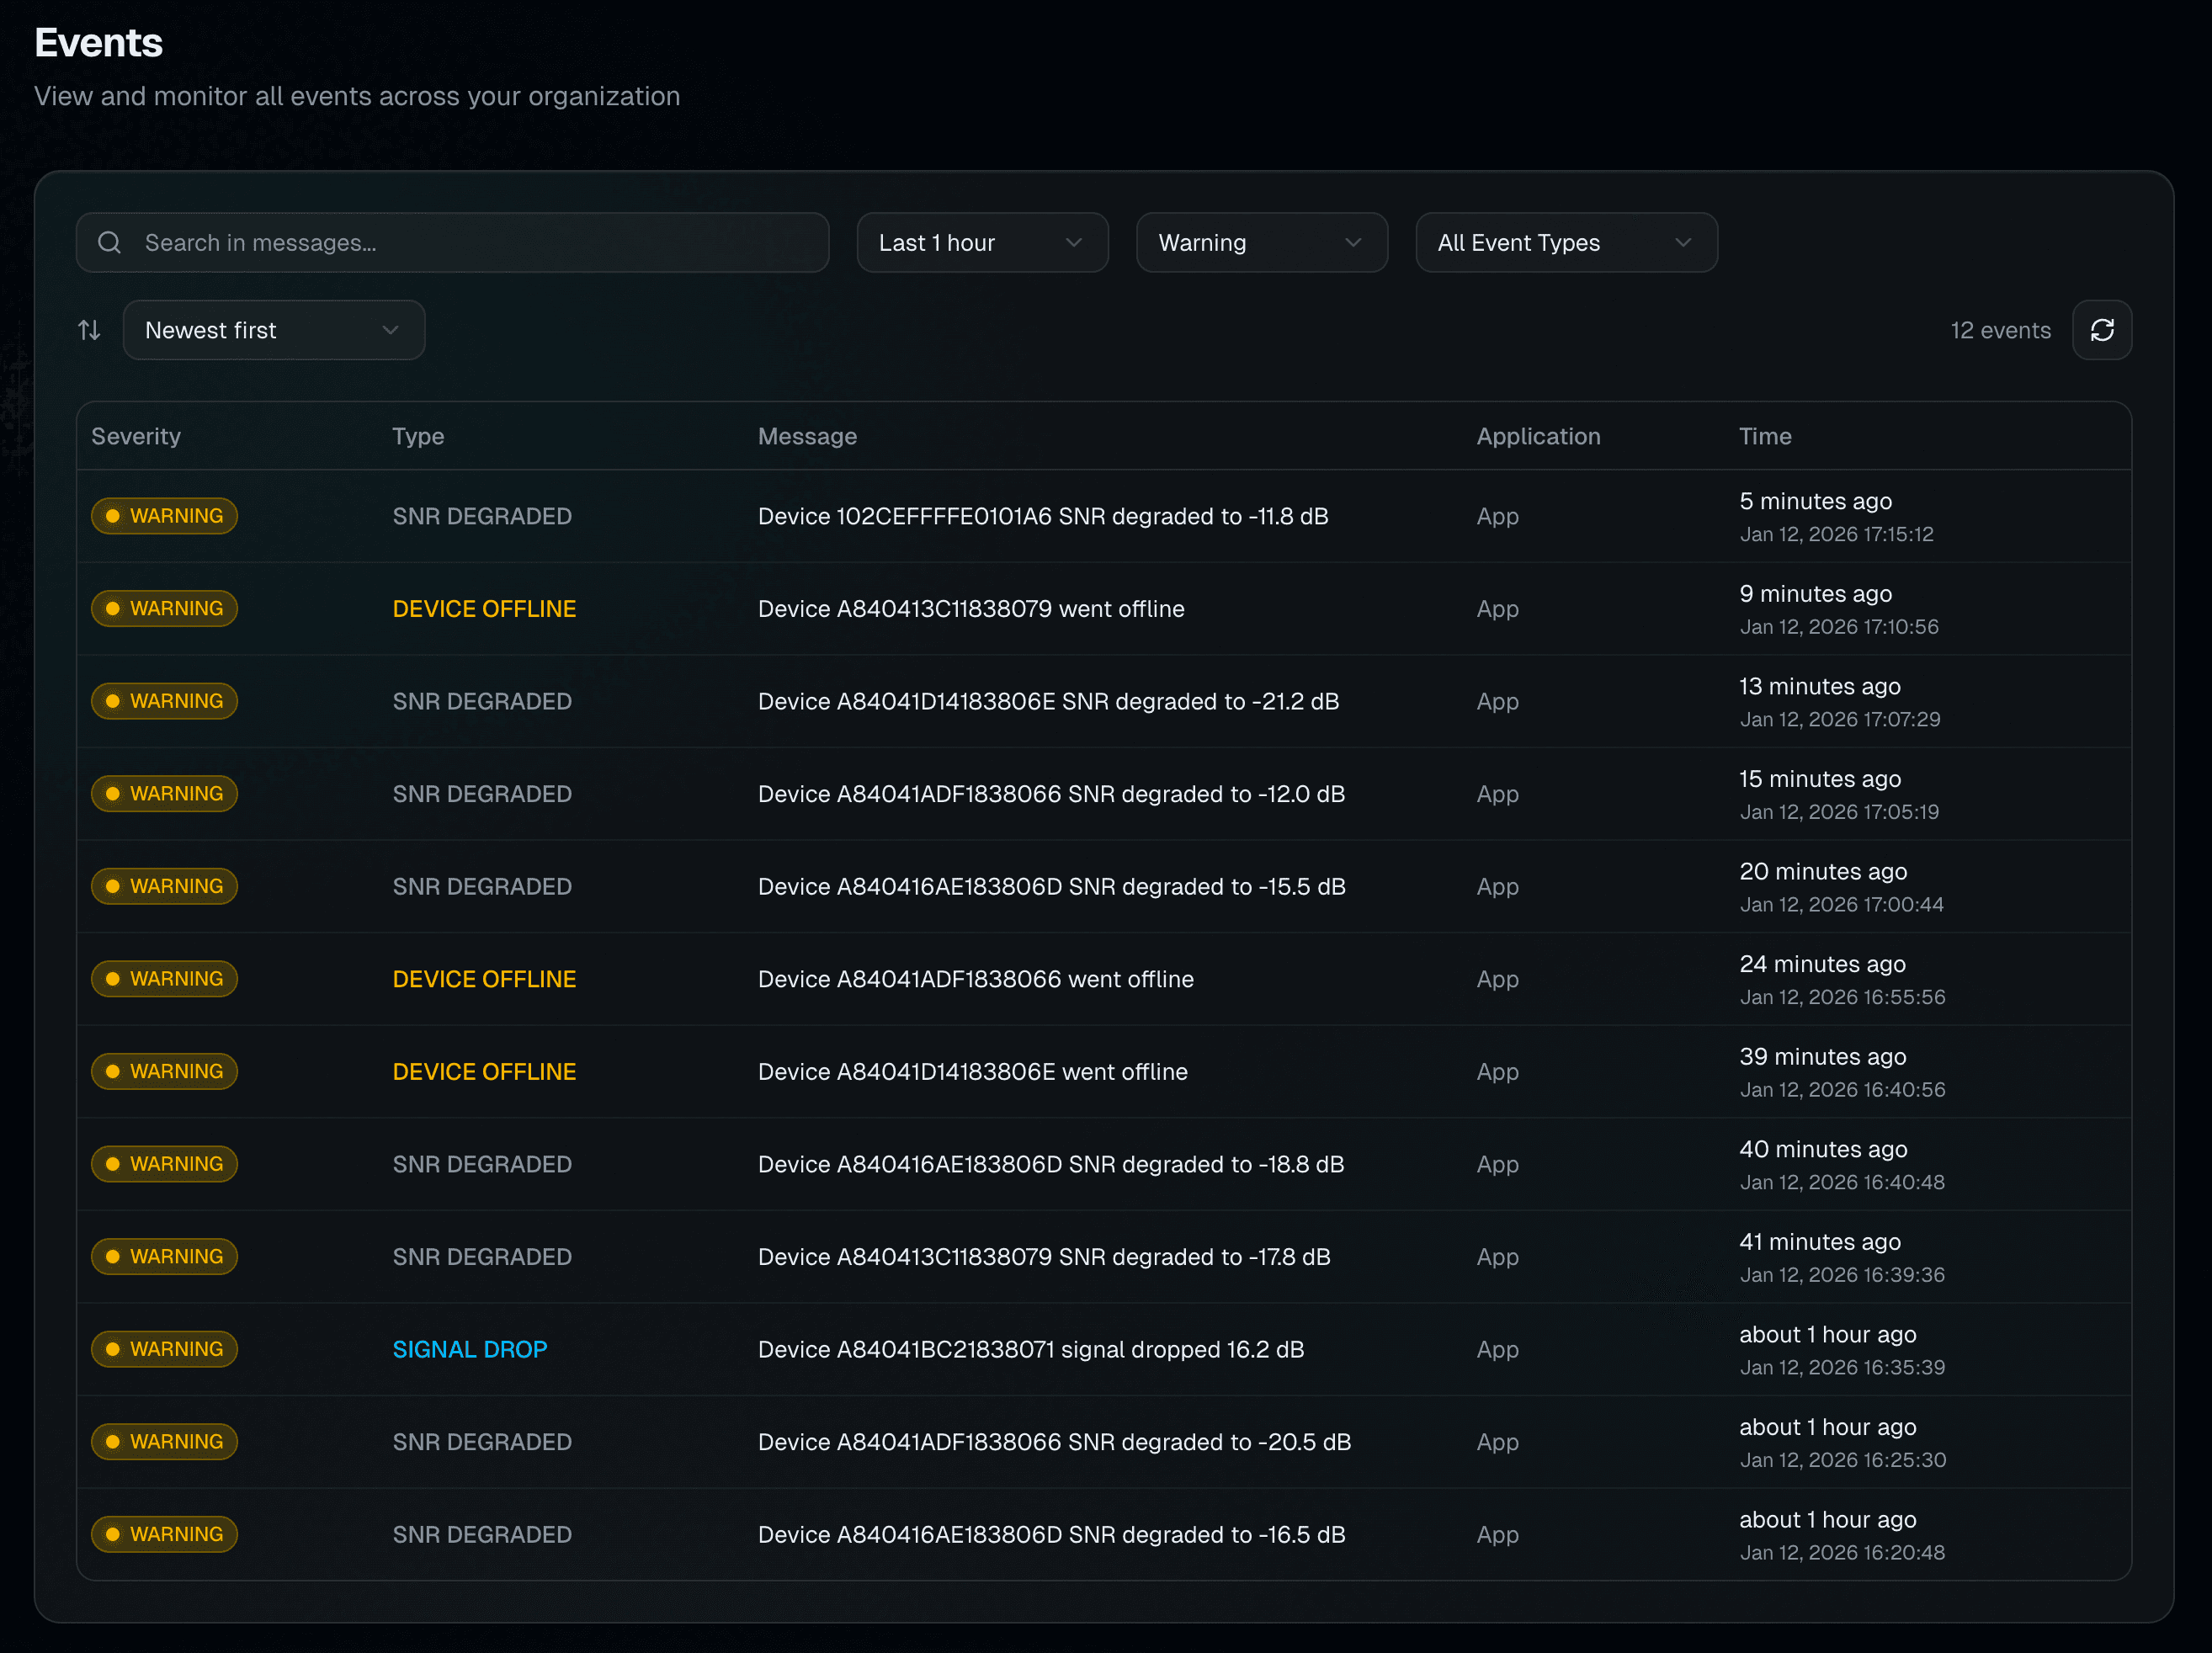Click the refresh events icon
Viewport: 2212px width, 1653px height.
click(x=2102, y=330)
